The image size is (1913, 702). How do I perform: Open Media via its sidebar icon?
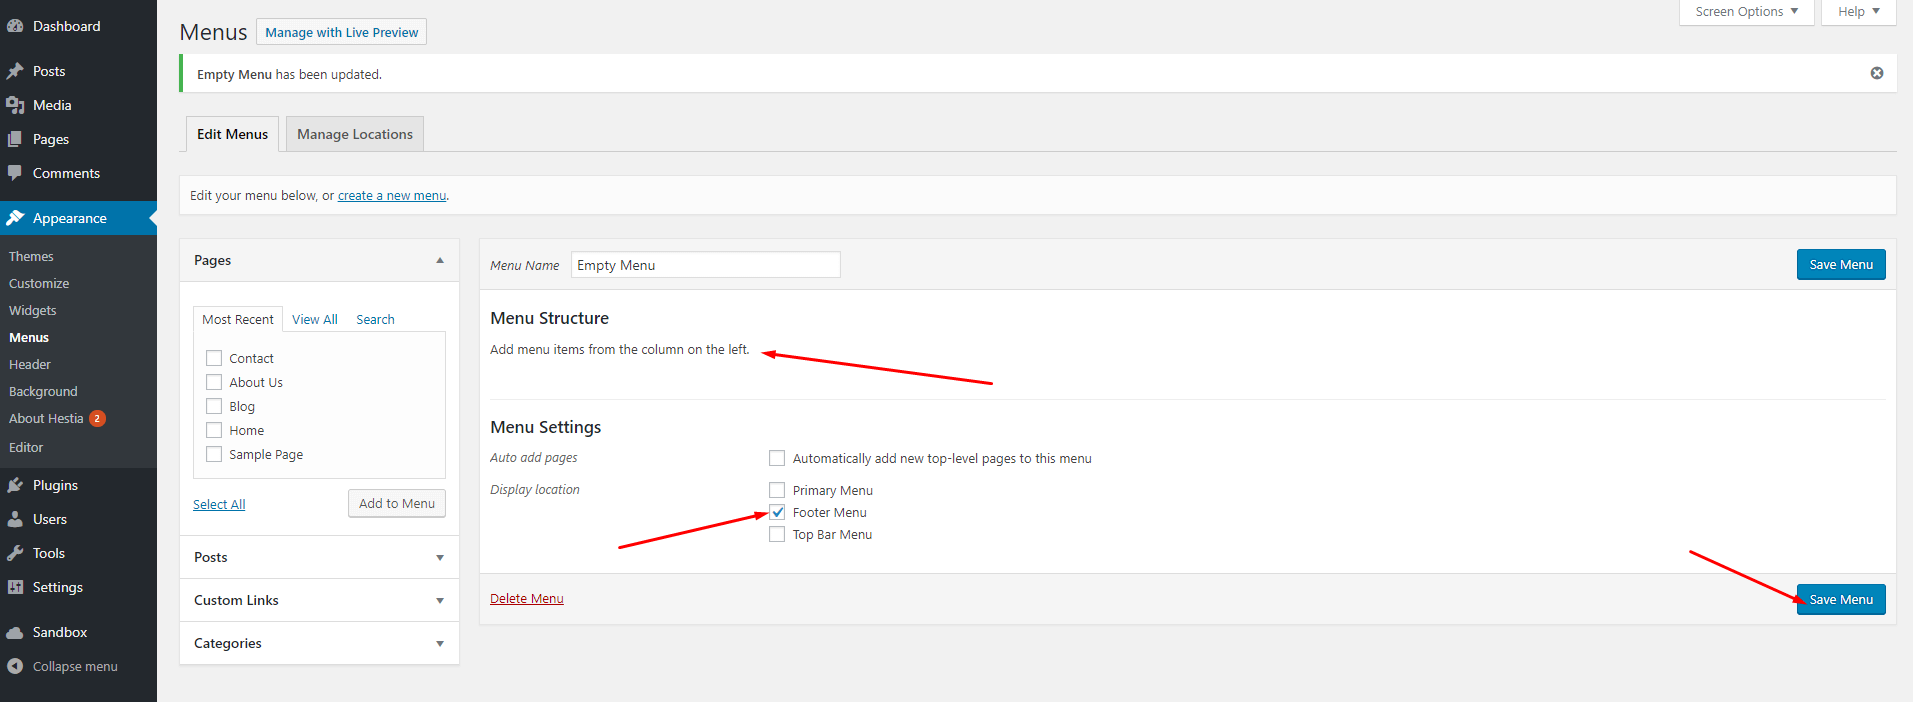click(15, 105)
